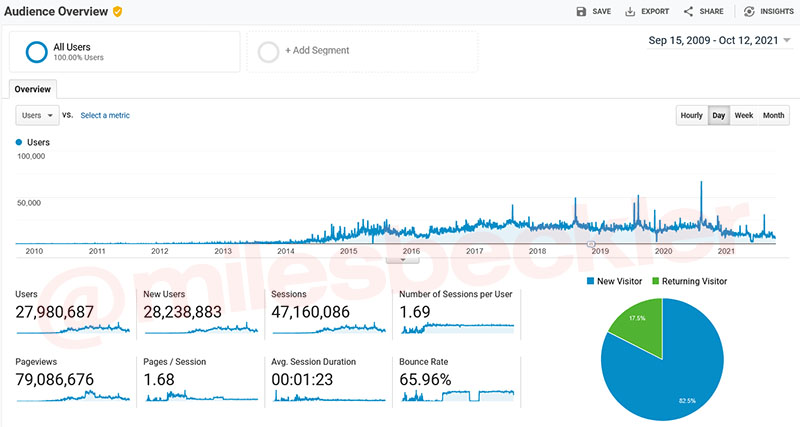The image size is (800, 427).
Task: Open the Insights panel icon
Action: pos(748,11)
